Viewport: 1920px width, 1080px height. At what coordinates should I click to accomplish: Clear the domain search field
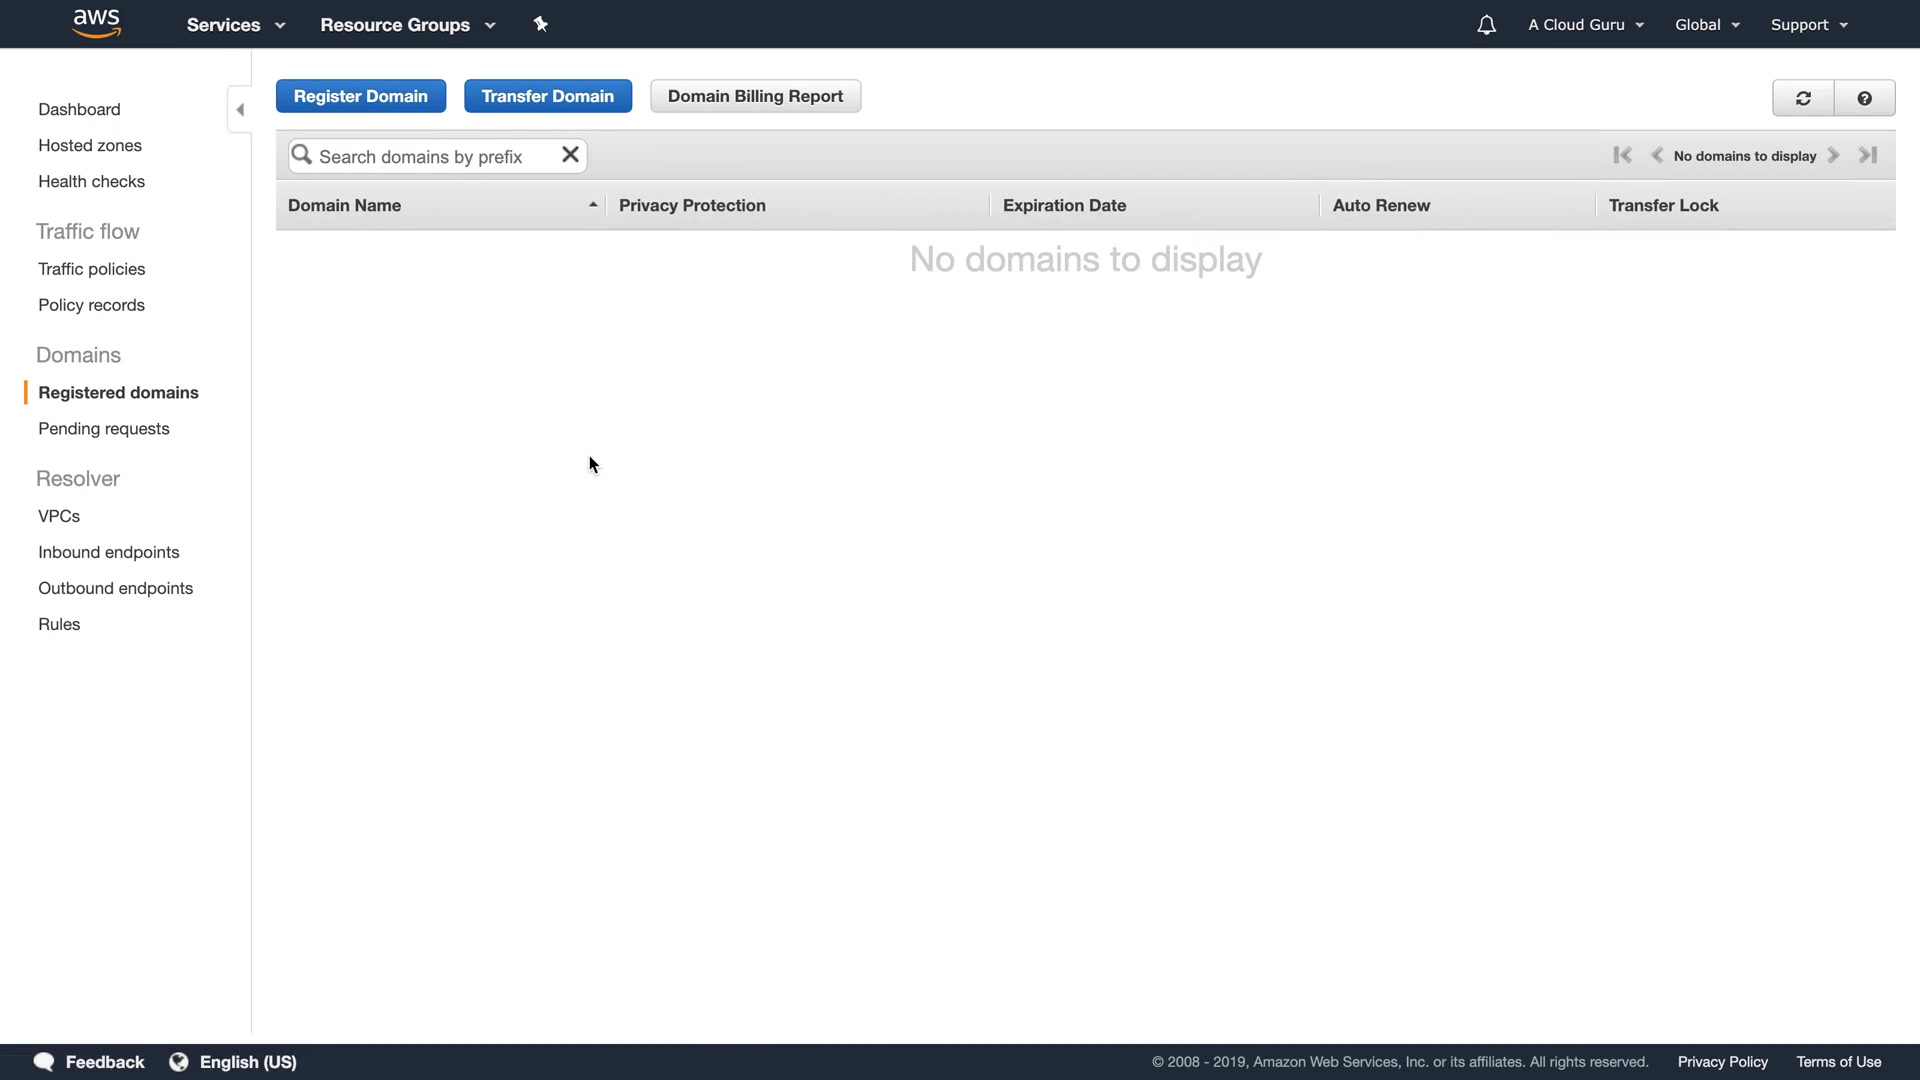tap(570, 155)
